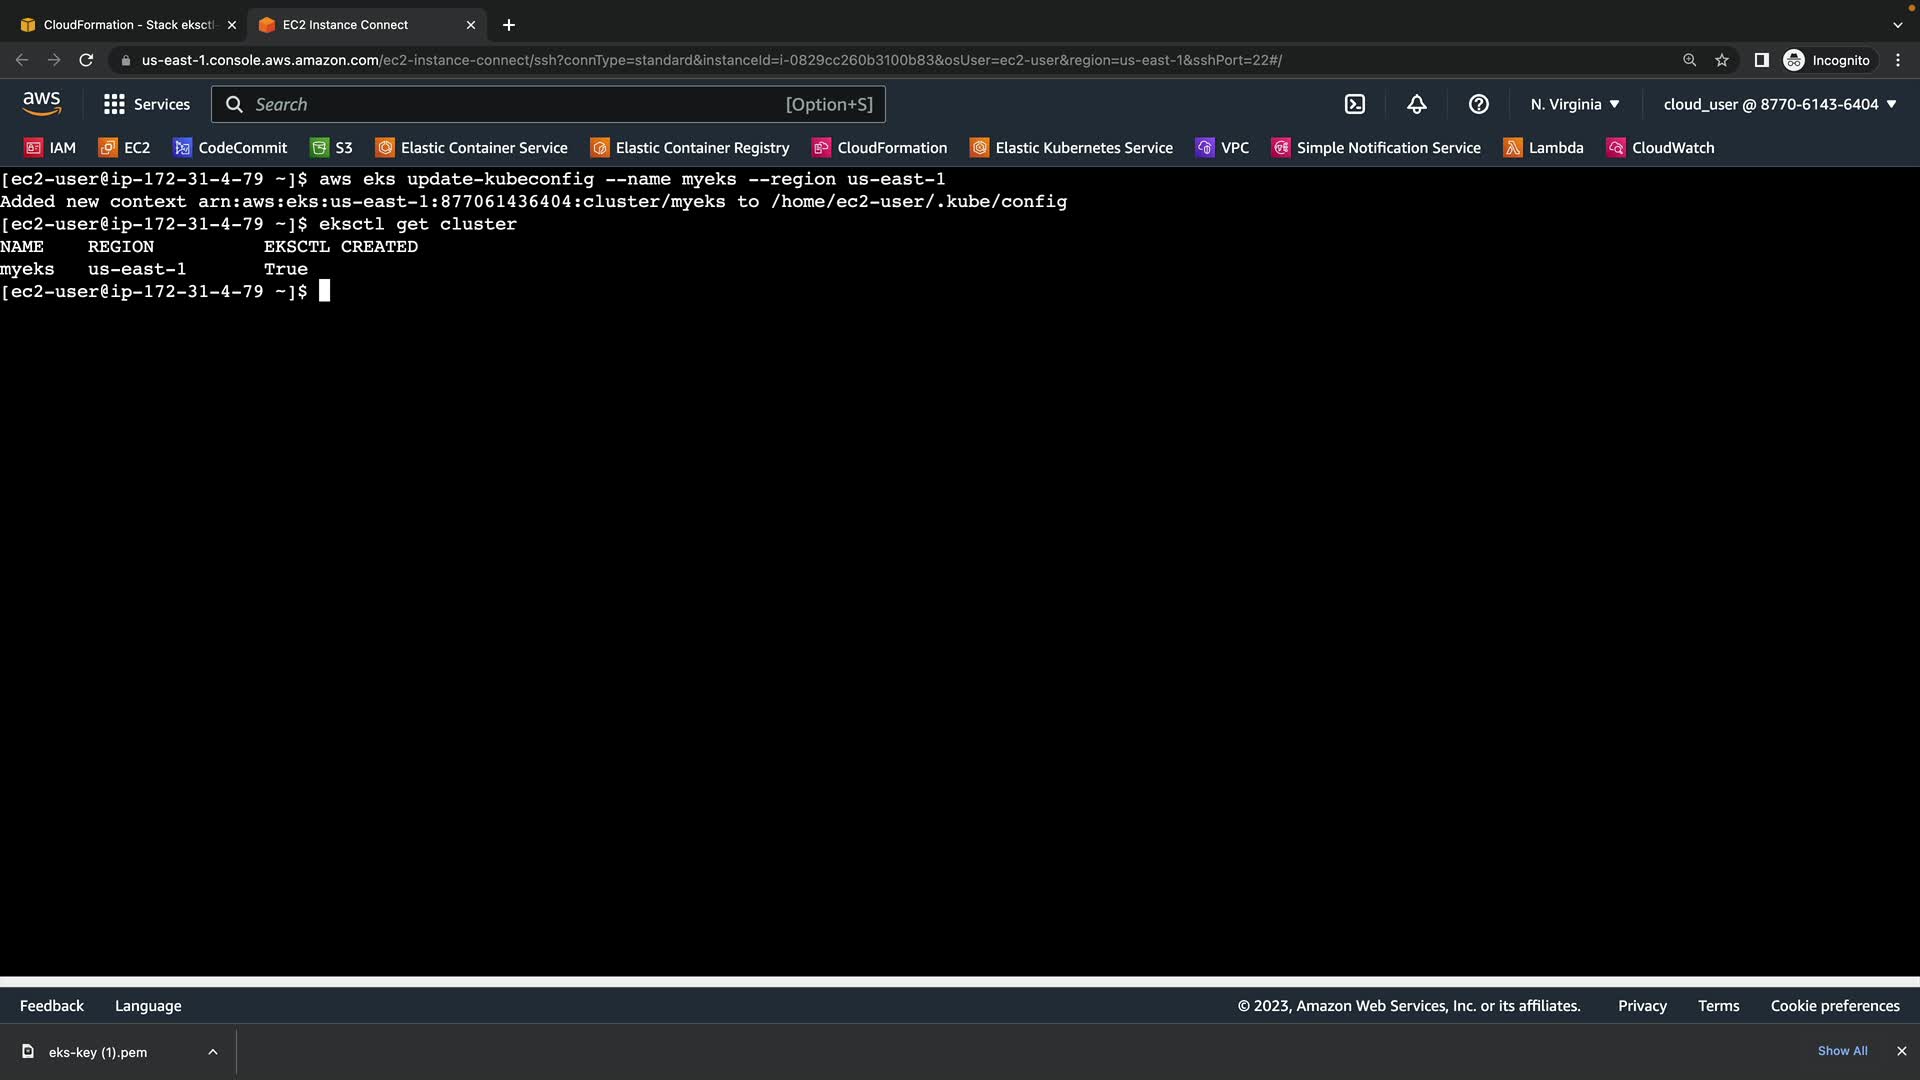This screenshot has width=1920, height=1080.
Task: Bookmark this page with the star icon
Action: tap(1722, 60)
